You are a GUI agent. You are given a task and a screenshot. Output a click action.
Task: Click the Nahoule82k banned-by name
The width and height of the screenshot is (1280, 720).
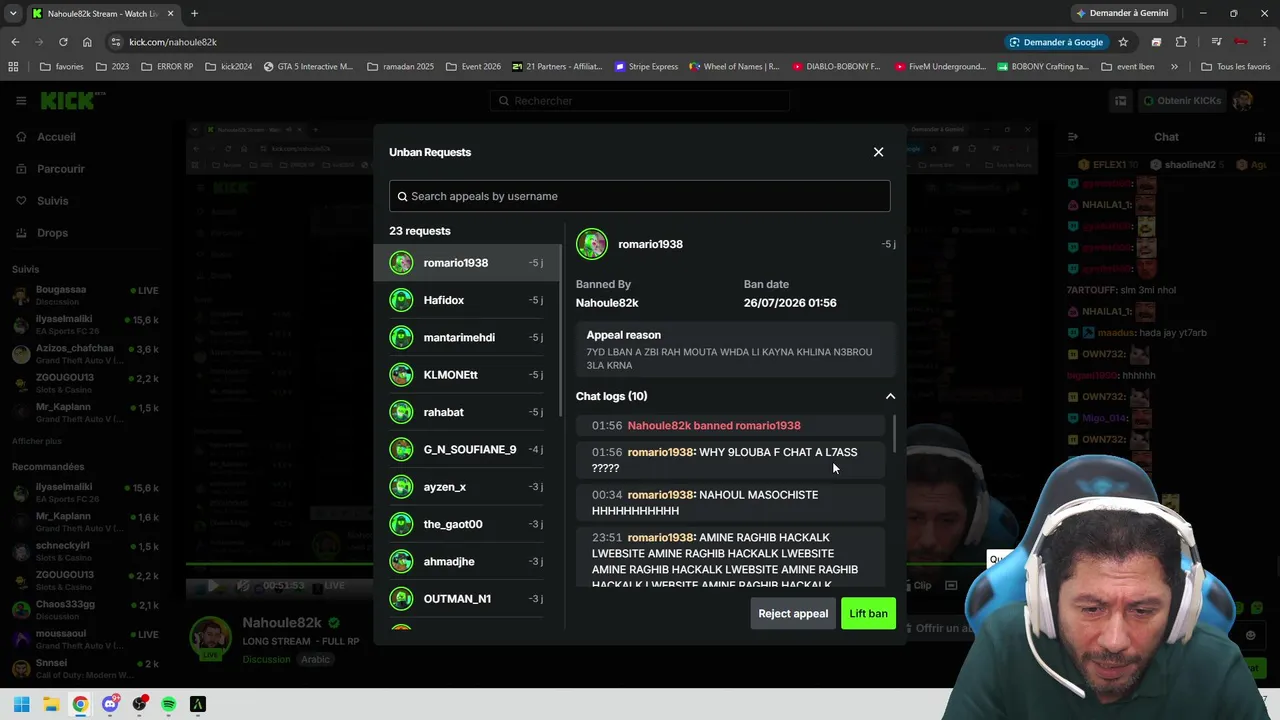607,303
